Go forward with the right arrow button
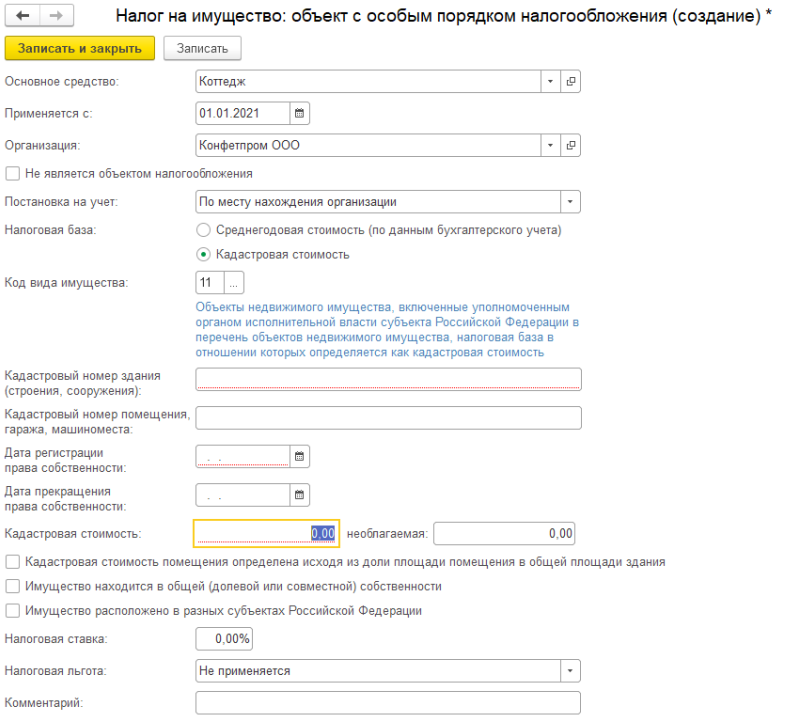Image resolution: width=800 pixels, height=722 pixels. tap(56, 16)
